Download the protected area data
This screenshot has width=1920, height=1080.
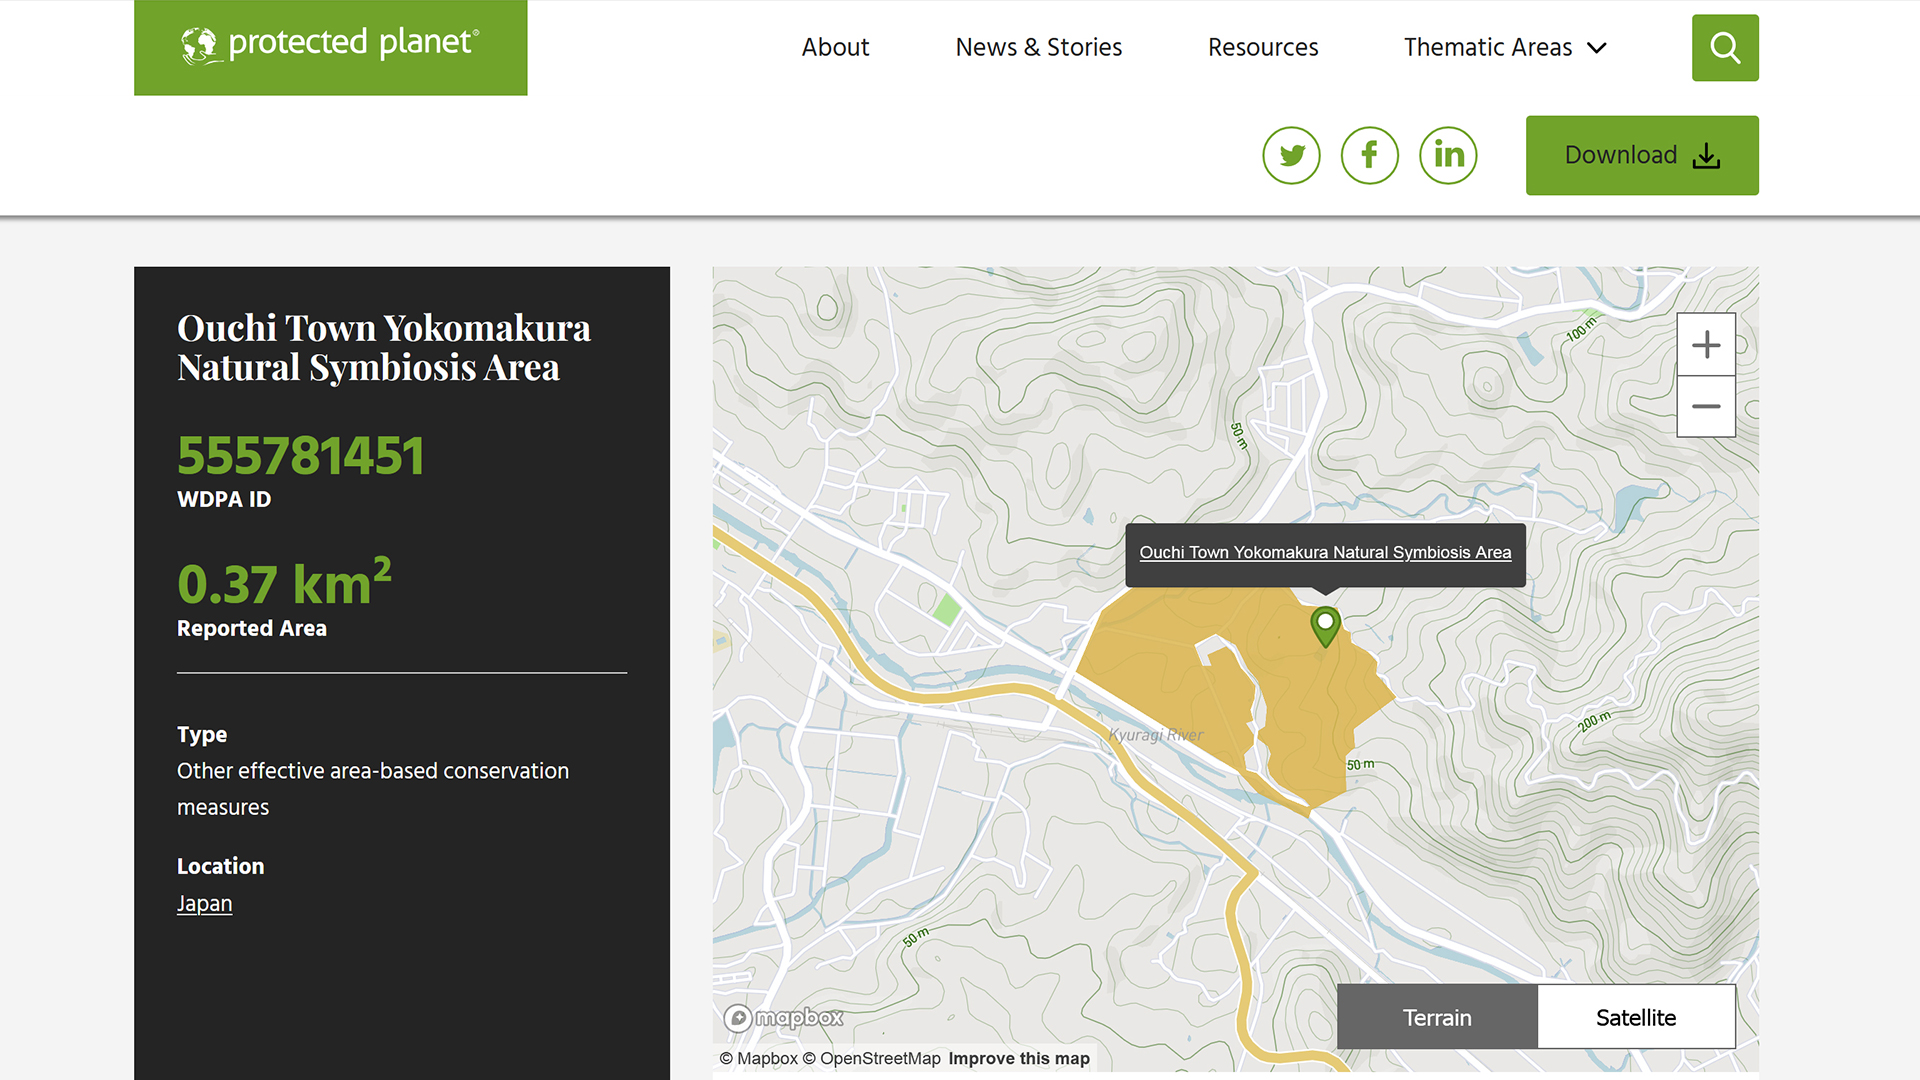tap(1642, 155)
